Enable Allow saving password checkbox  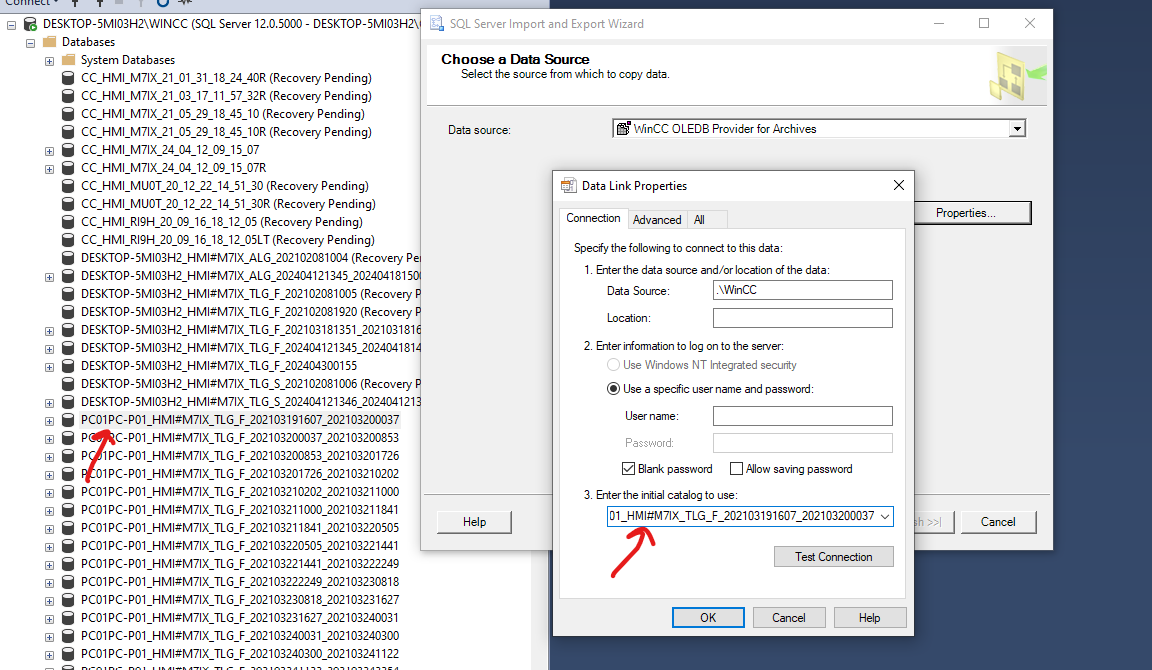tap(736, 469)
